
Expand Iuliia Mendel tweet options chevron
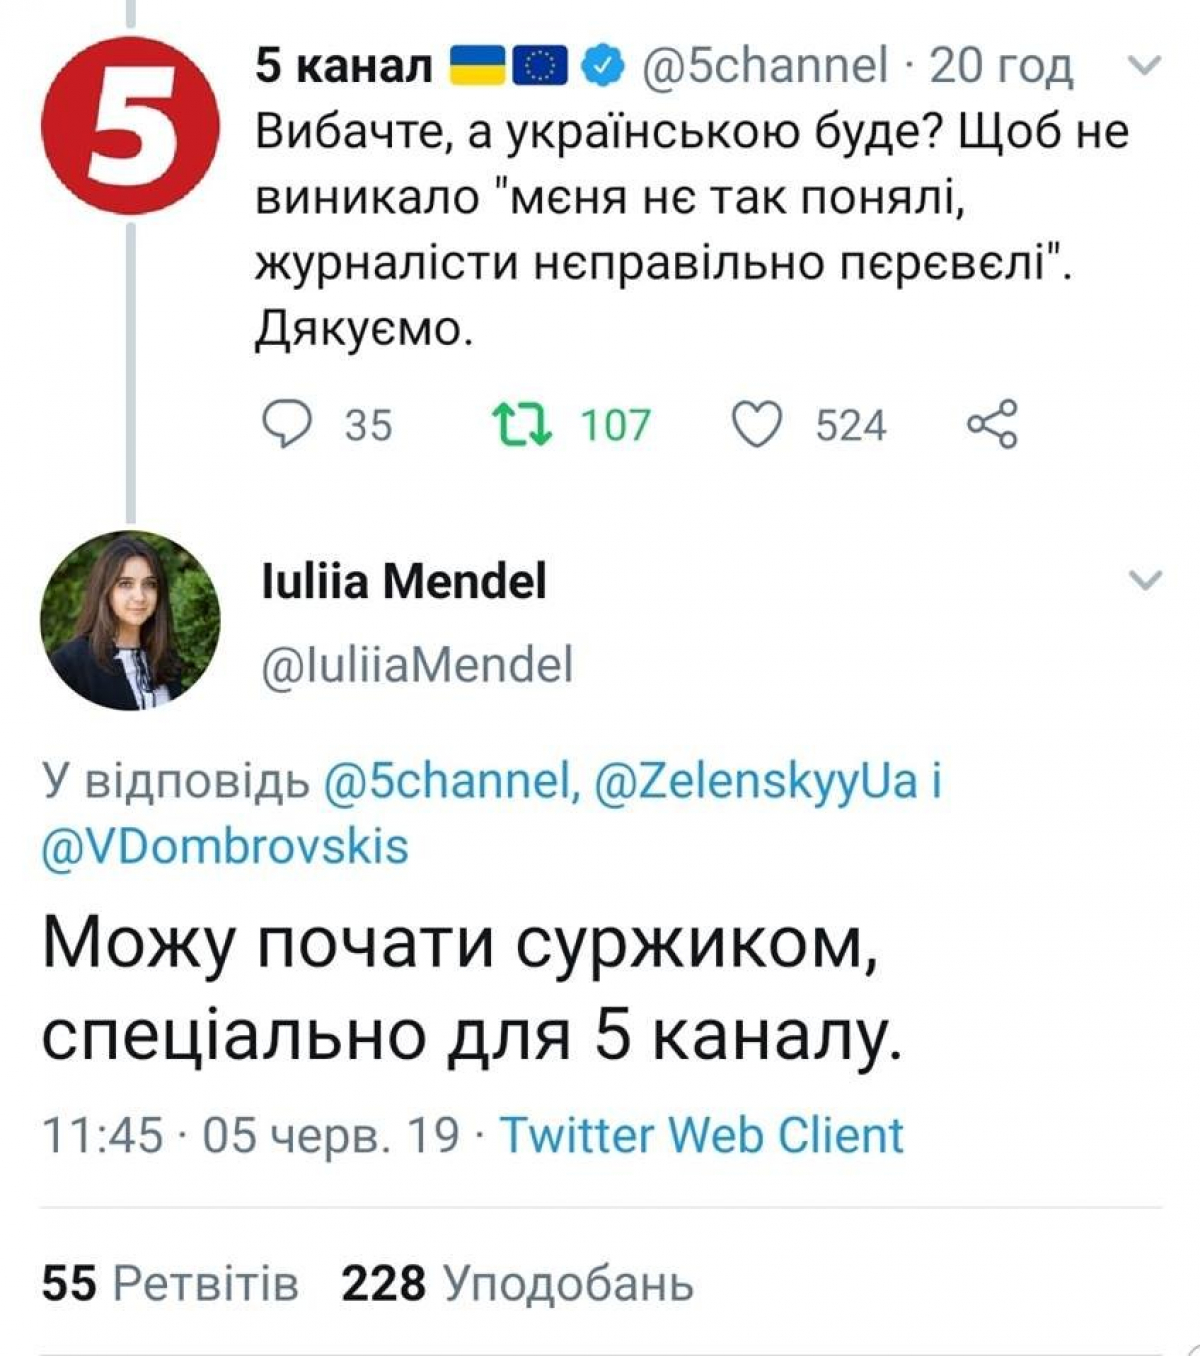pos(1145,581)
